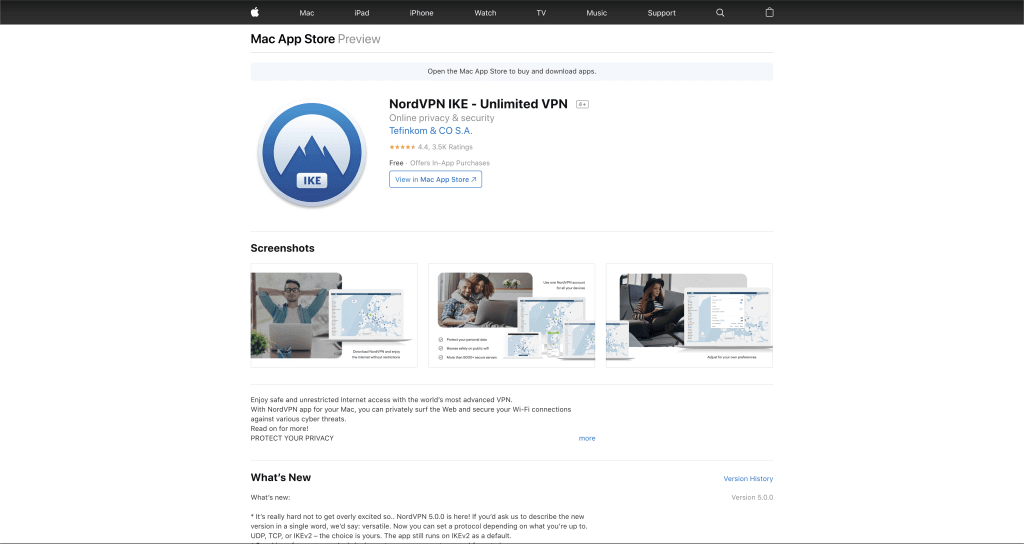1024x544 pixels.
Task: Open Tefinkom & CO S.A. developer link
Action: pos(430,131)
